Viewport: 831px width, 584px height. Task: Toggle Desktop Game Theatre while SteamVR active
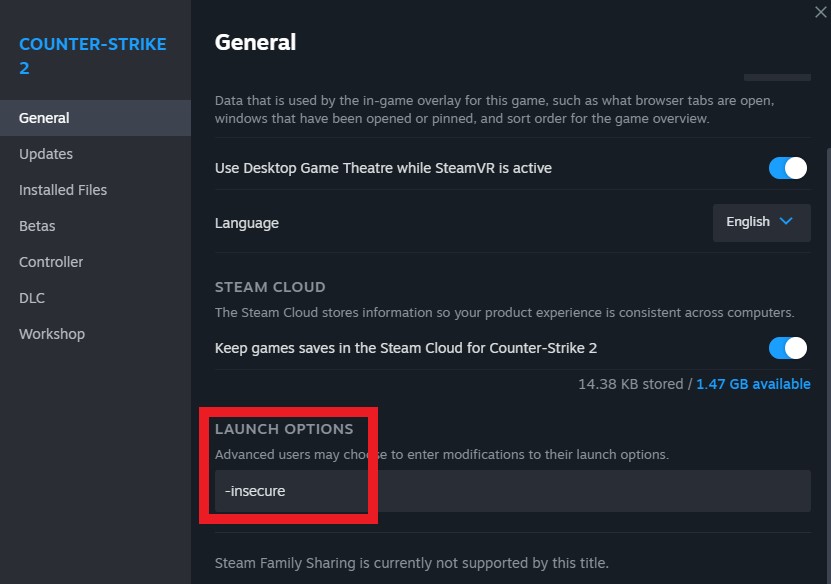coord(788,168)
